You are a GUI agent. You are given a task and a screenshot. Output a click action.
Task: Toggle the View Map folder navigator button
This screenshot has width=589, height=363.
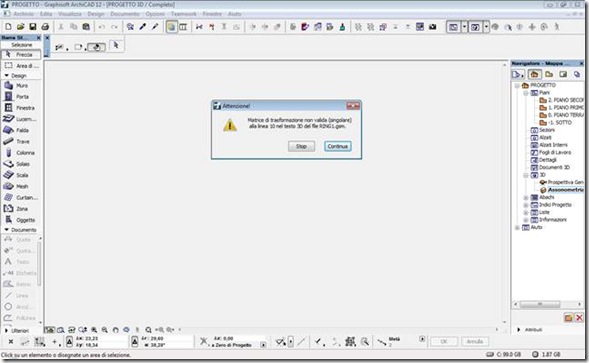coord(549,74)
